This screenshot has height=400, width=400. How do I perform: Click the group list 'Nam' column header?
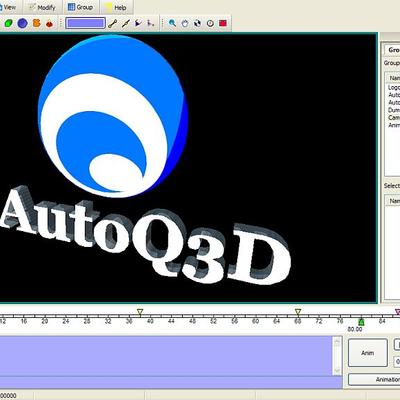click(x=393, y=78)
